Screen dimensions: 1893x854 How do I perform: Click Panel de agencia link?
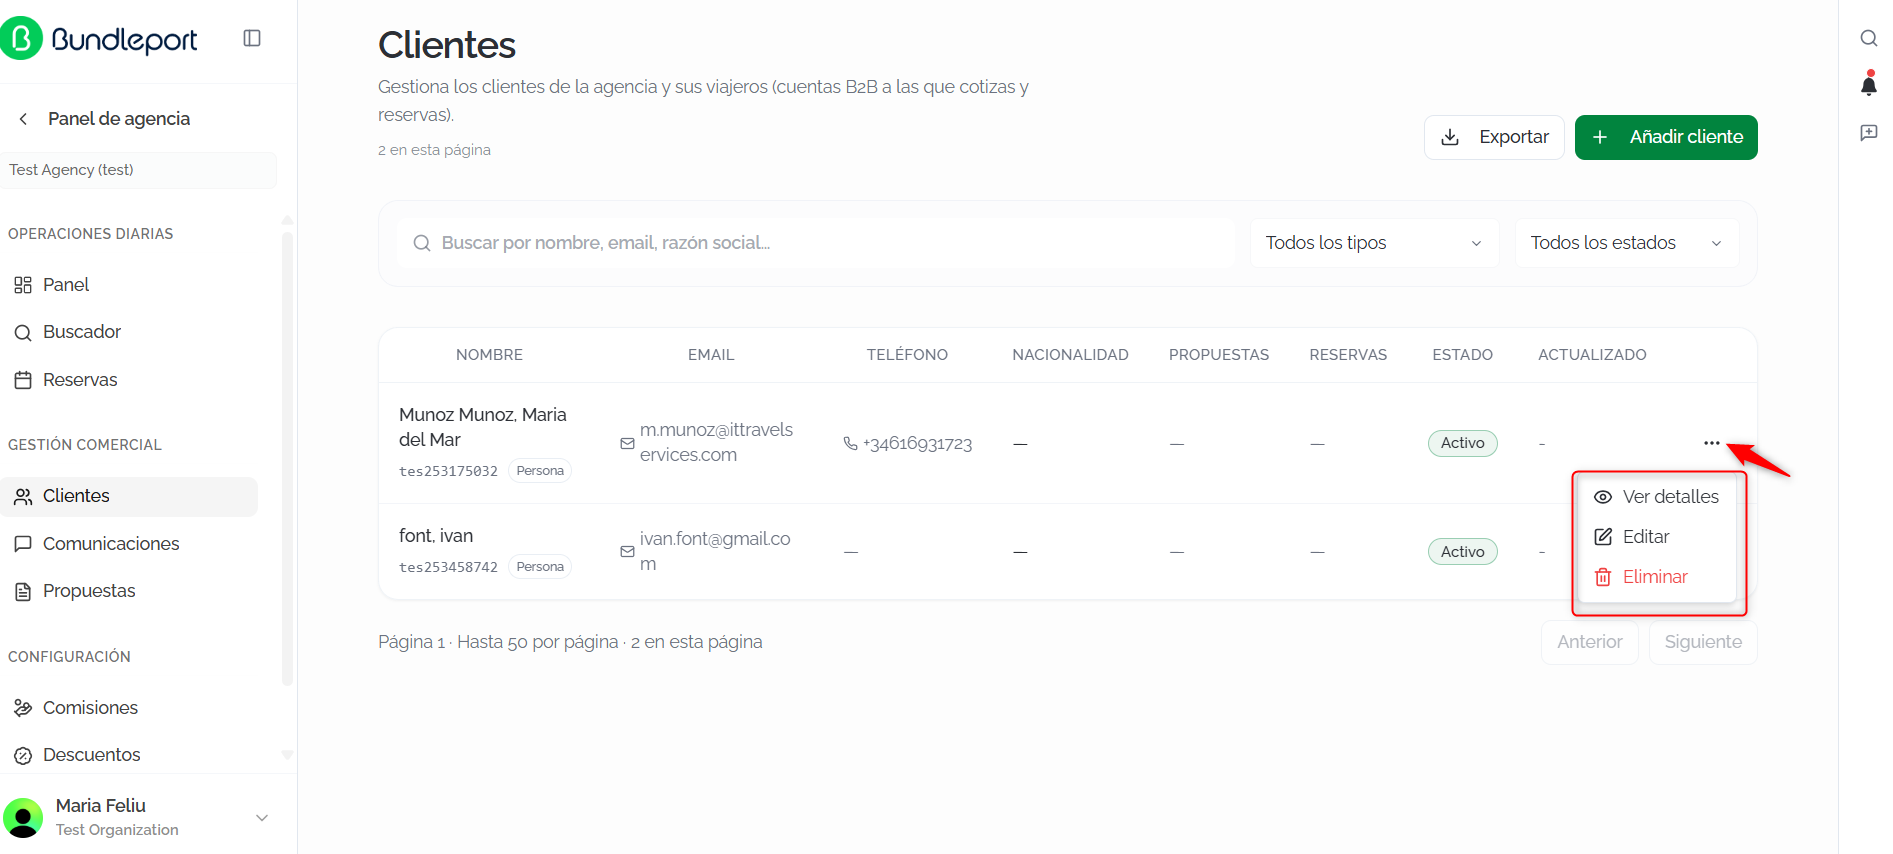119,119
